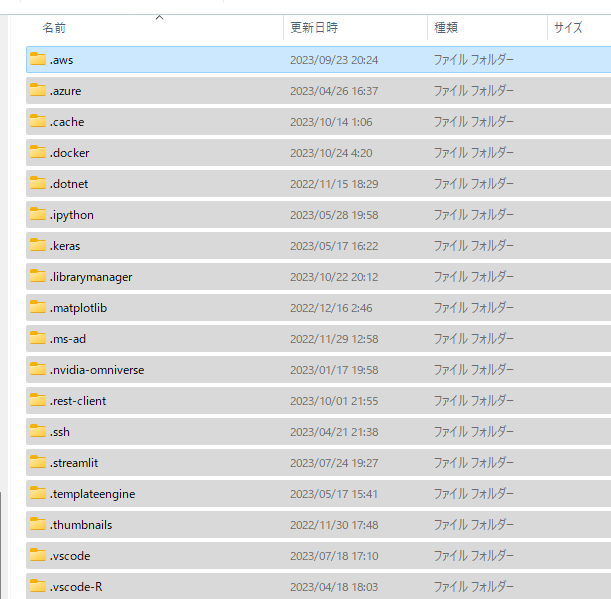Sort by the 名前 column header

pyautogui.click(x=54, y=28)
